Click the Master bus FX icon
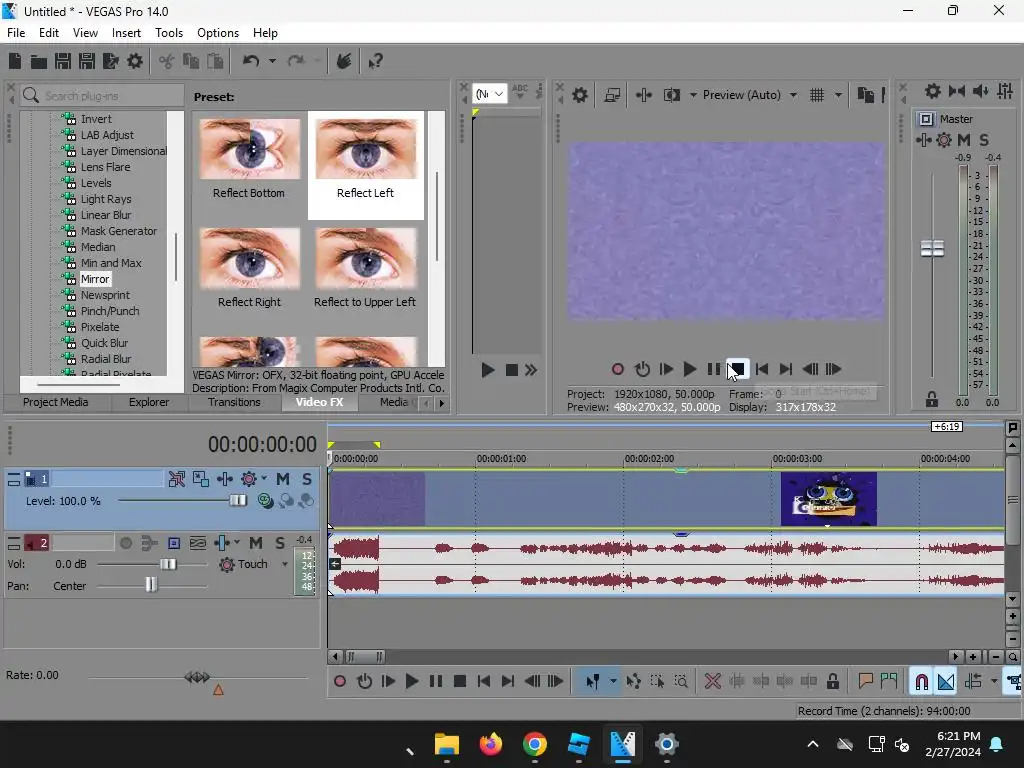This screenshot has width=1024, height=768. [923, 140]
